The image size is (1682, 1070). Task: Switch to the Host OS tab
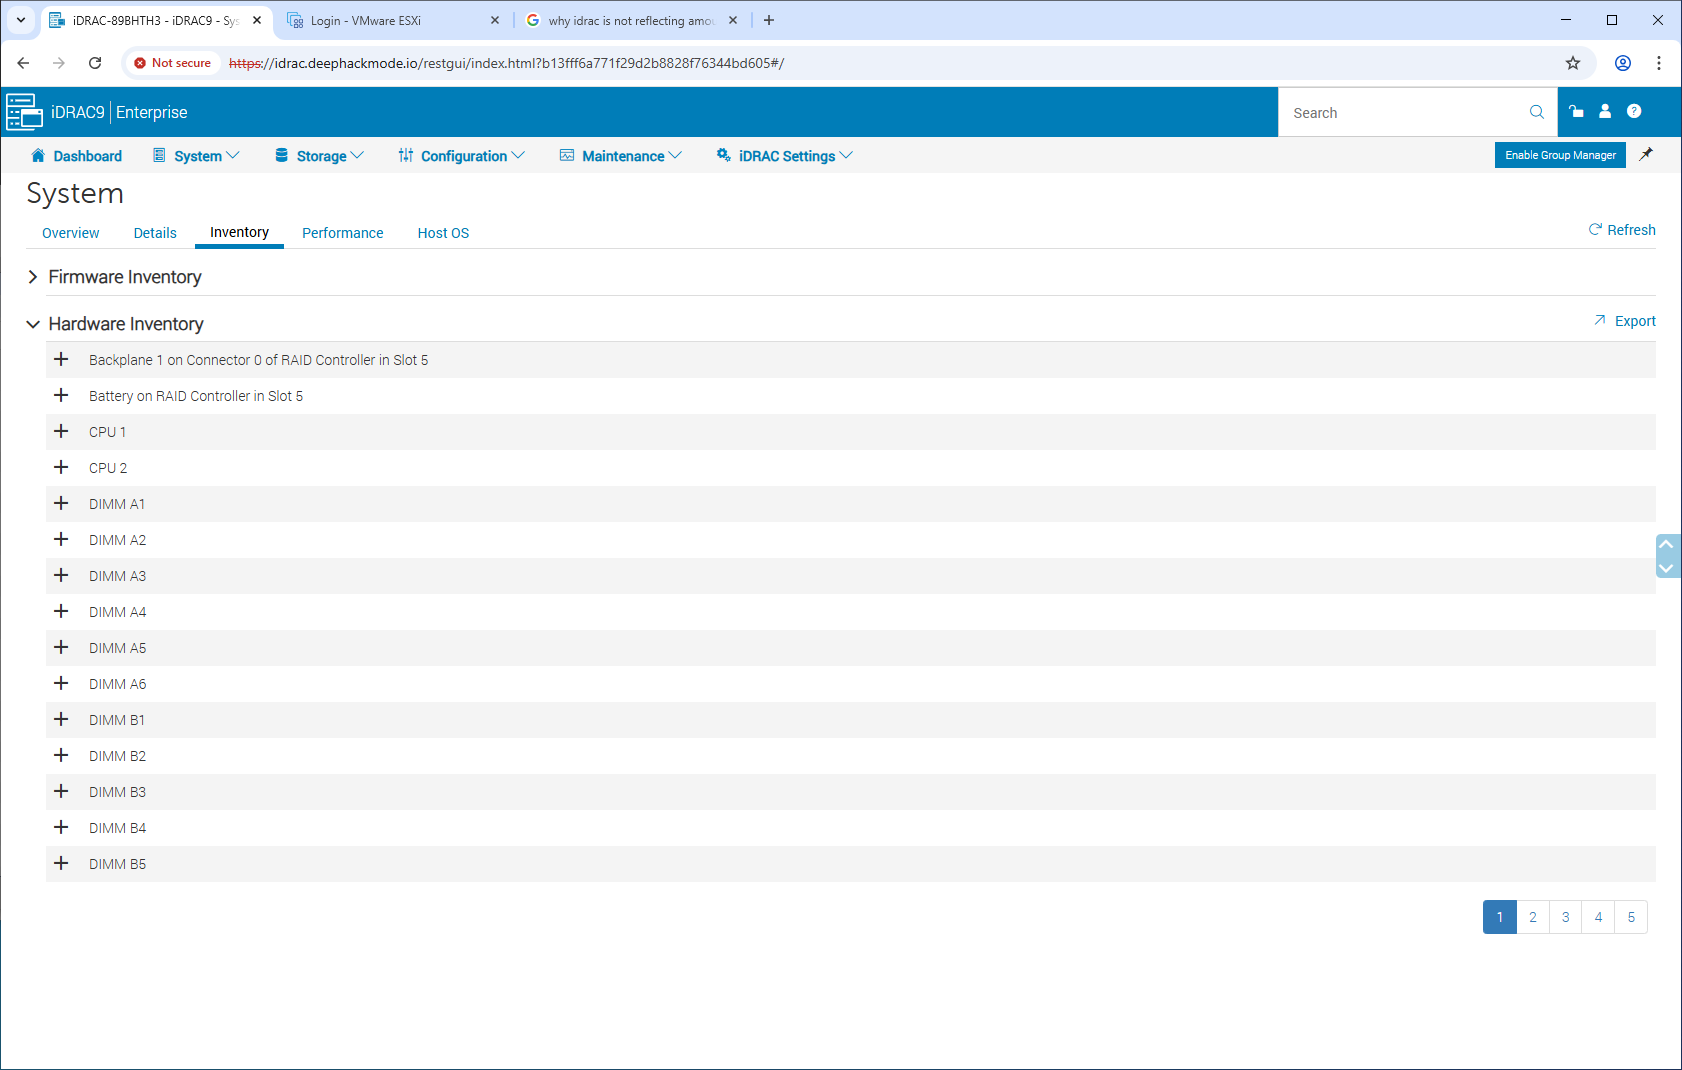443,233
